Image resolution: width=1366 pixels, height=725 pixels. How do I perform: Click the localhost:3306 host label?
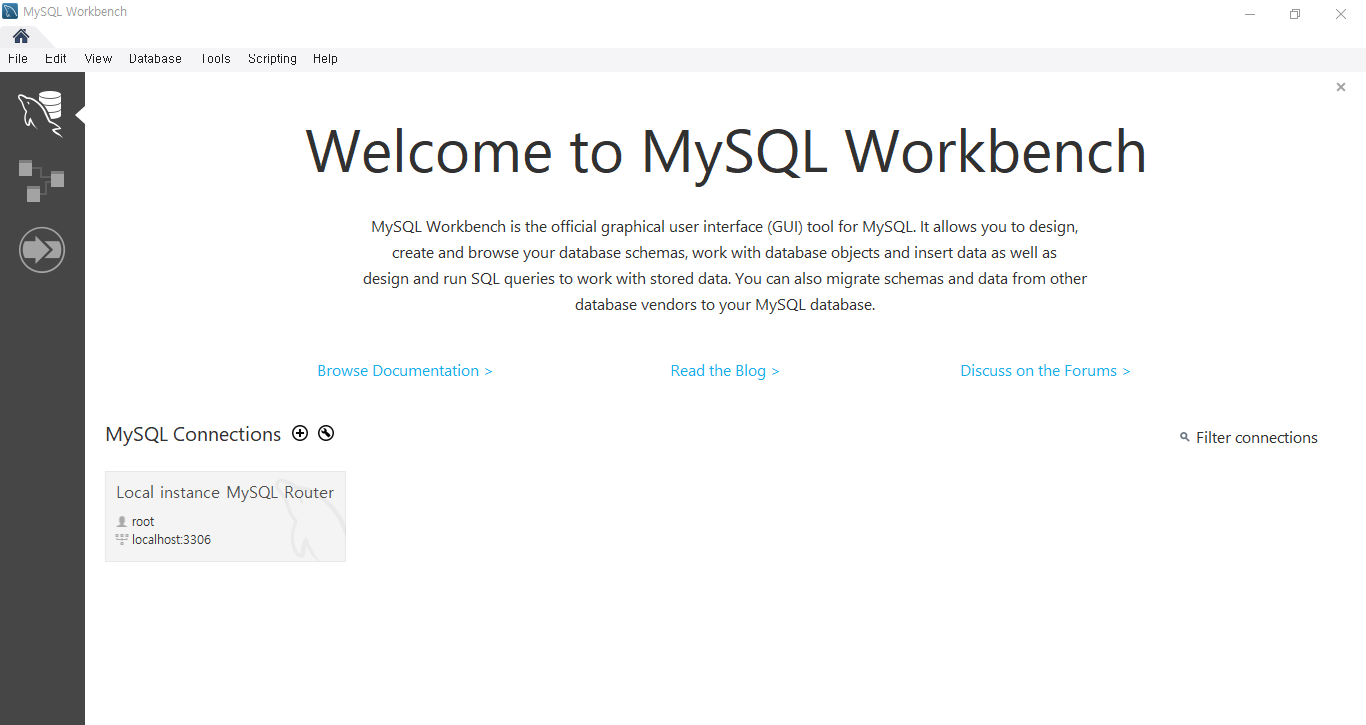171,539
